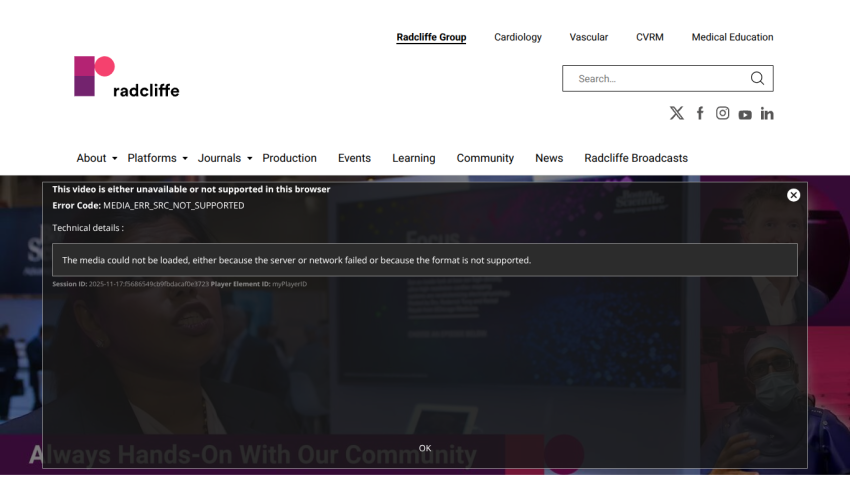Click the technical details message box
The image size is (850, 478).
pyautogui.click(x=424, y=260)
